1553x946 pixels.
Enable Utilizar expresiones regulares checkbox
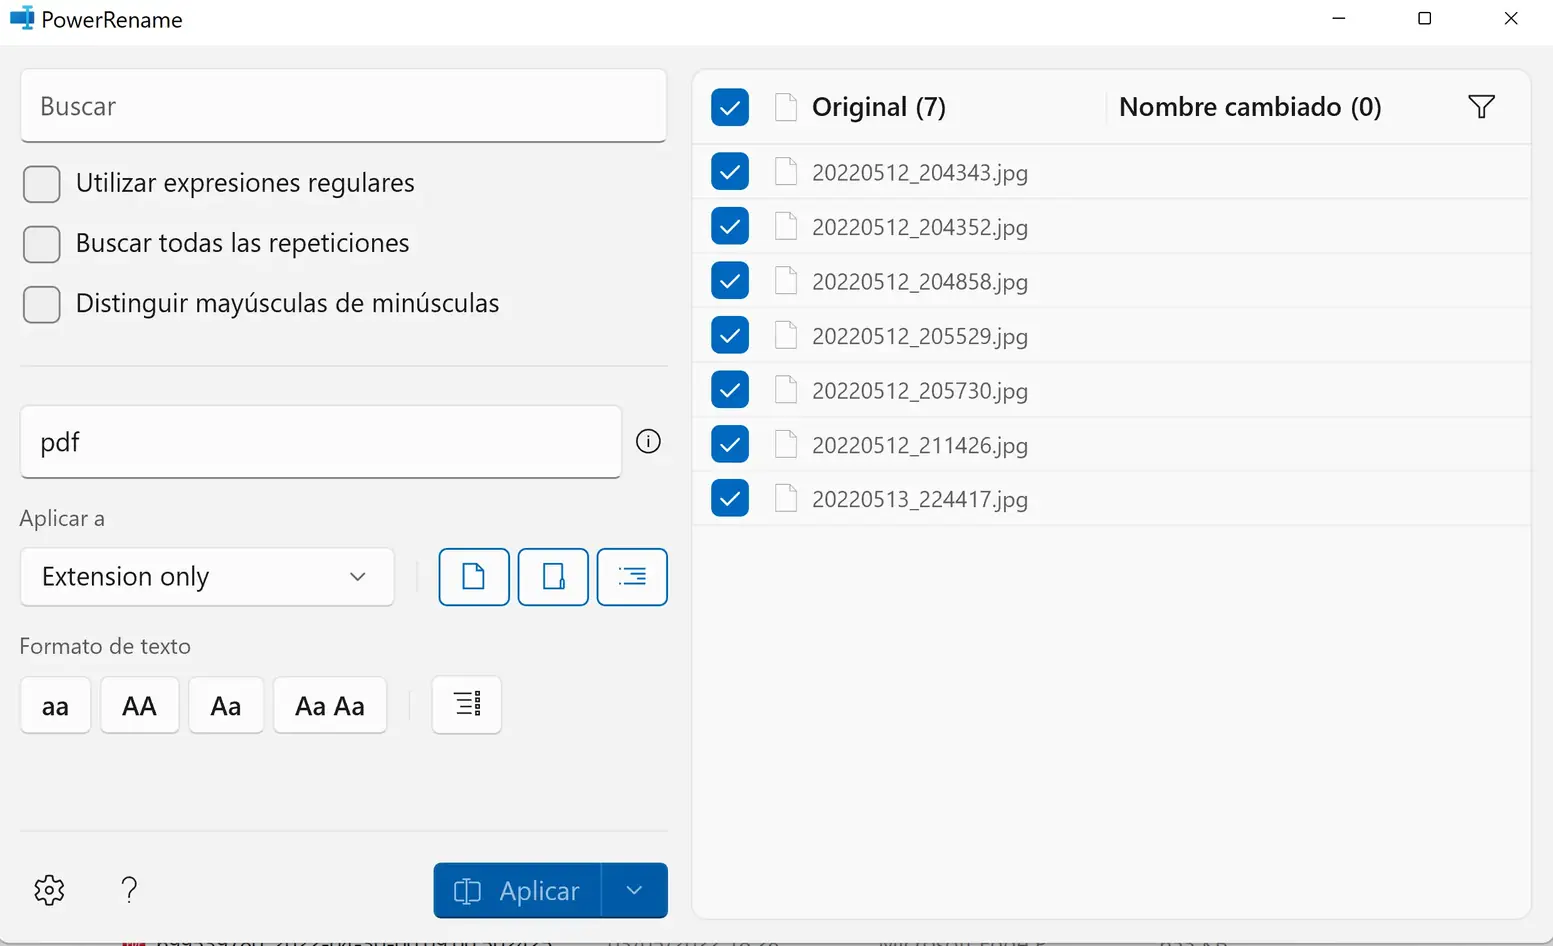(x=42, y=184)
